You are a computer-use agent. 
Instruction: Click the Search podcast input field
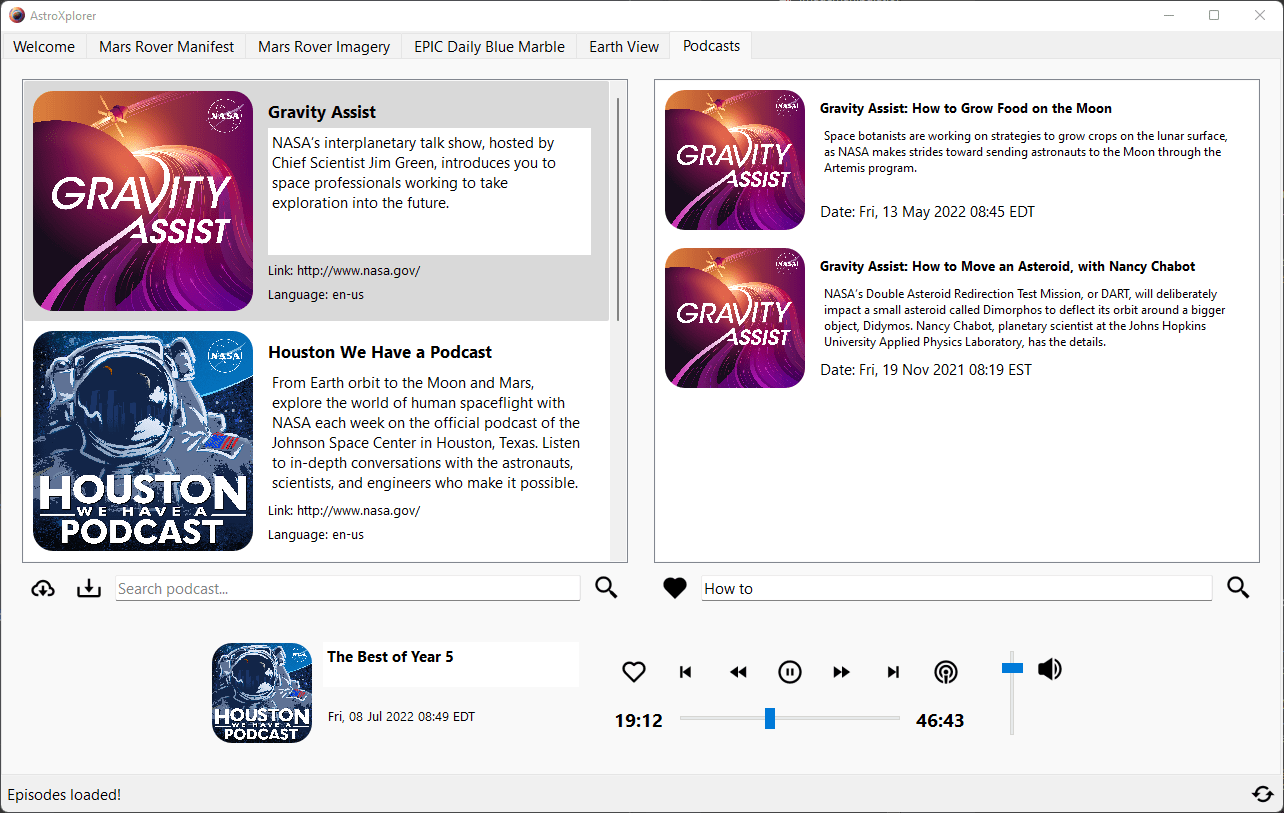tap(347, 588)
